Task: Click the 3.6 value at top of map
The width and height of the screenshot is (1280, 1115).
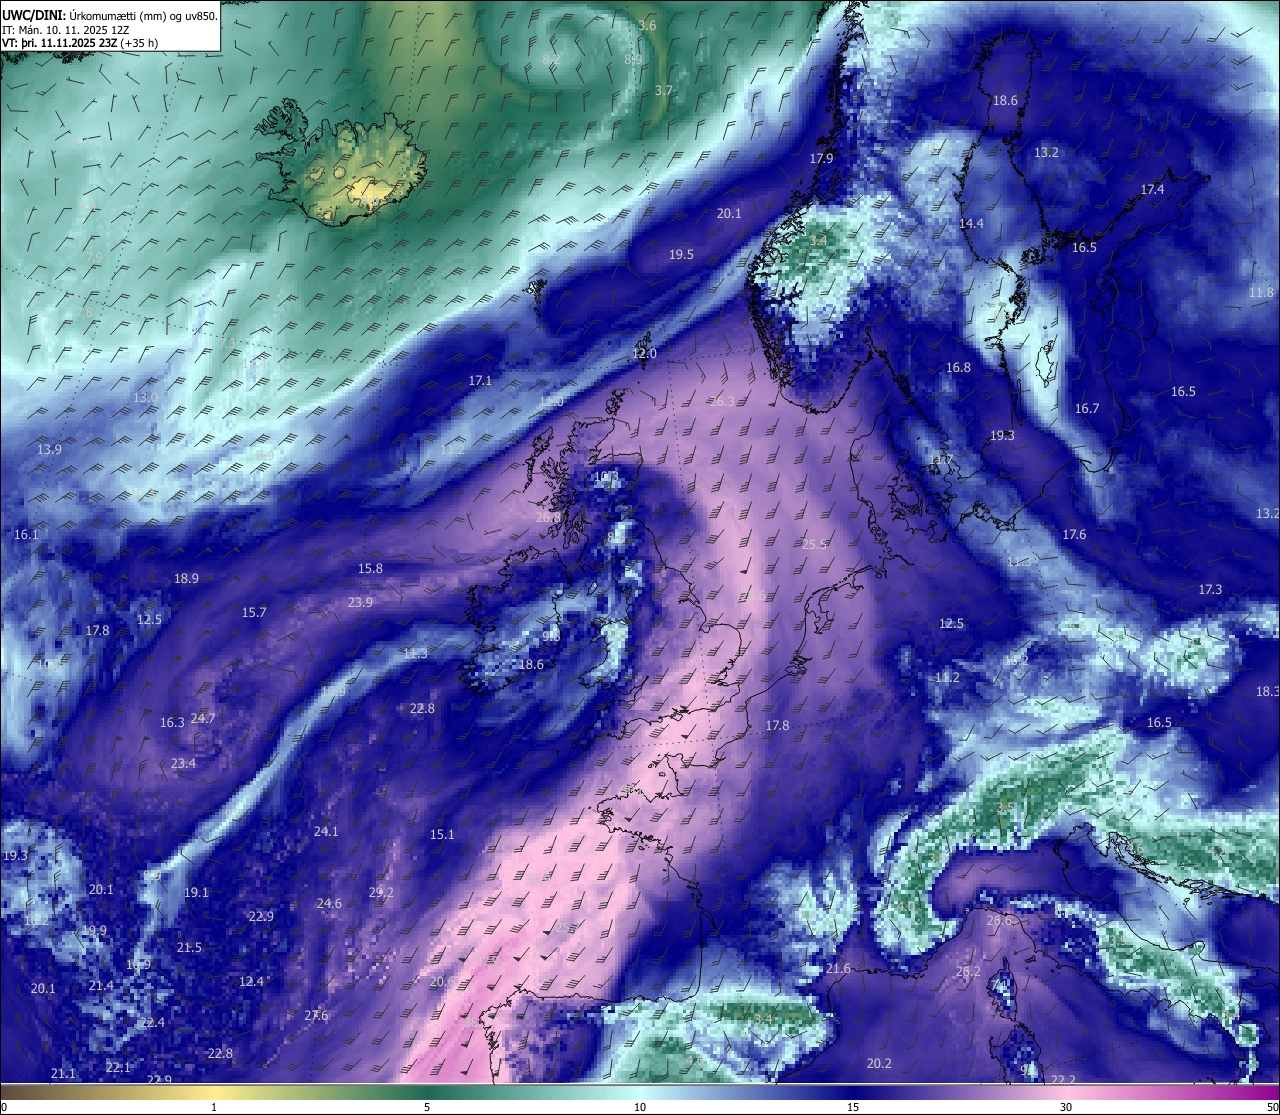Action: coord(647,25)
